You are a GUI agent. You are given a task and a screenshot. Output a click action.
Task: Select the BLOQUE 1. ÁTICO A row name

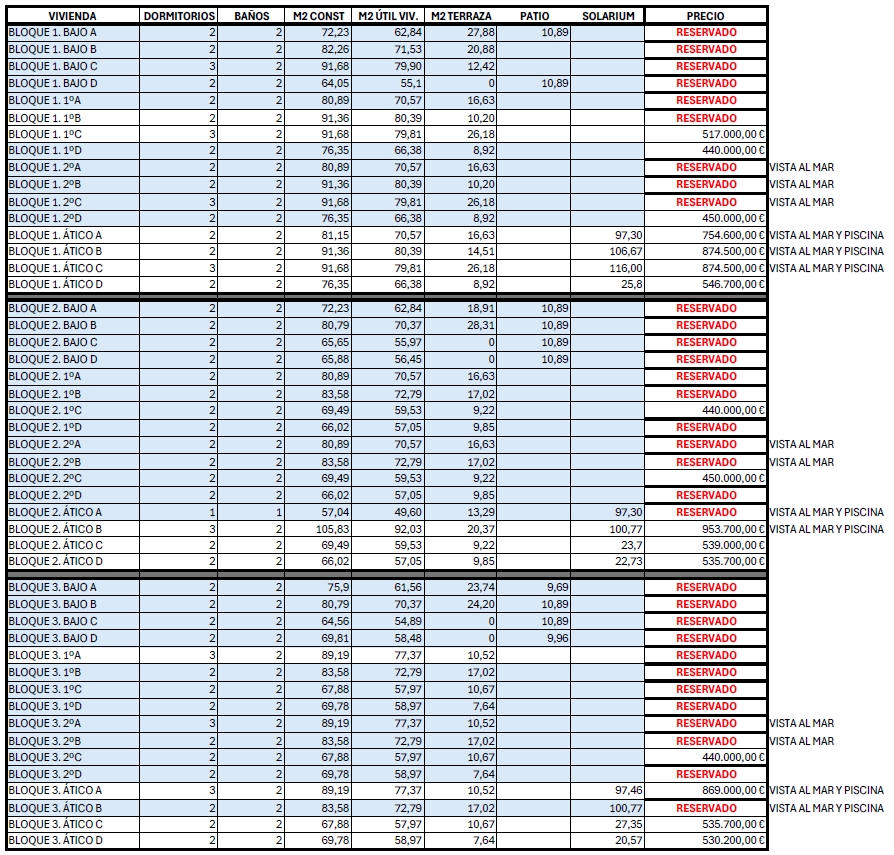(x=72, y=235)
